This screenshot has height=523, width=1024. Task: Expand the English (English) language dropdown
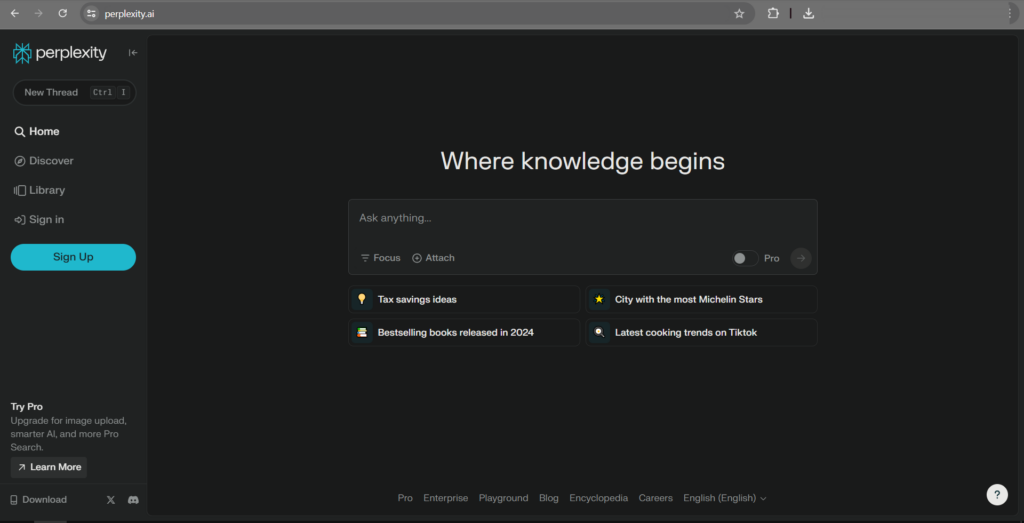725,498
